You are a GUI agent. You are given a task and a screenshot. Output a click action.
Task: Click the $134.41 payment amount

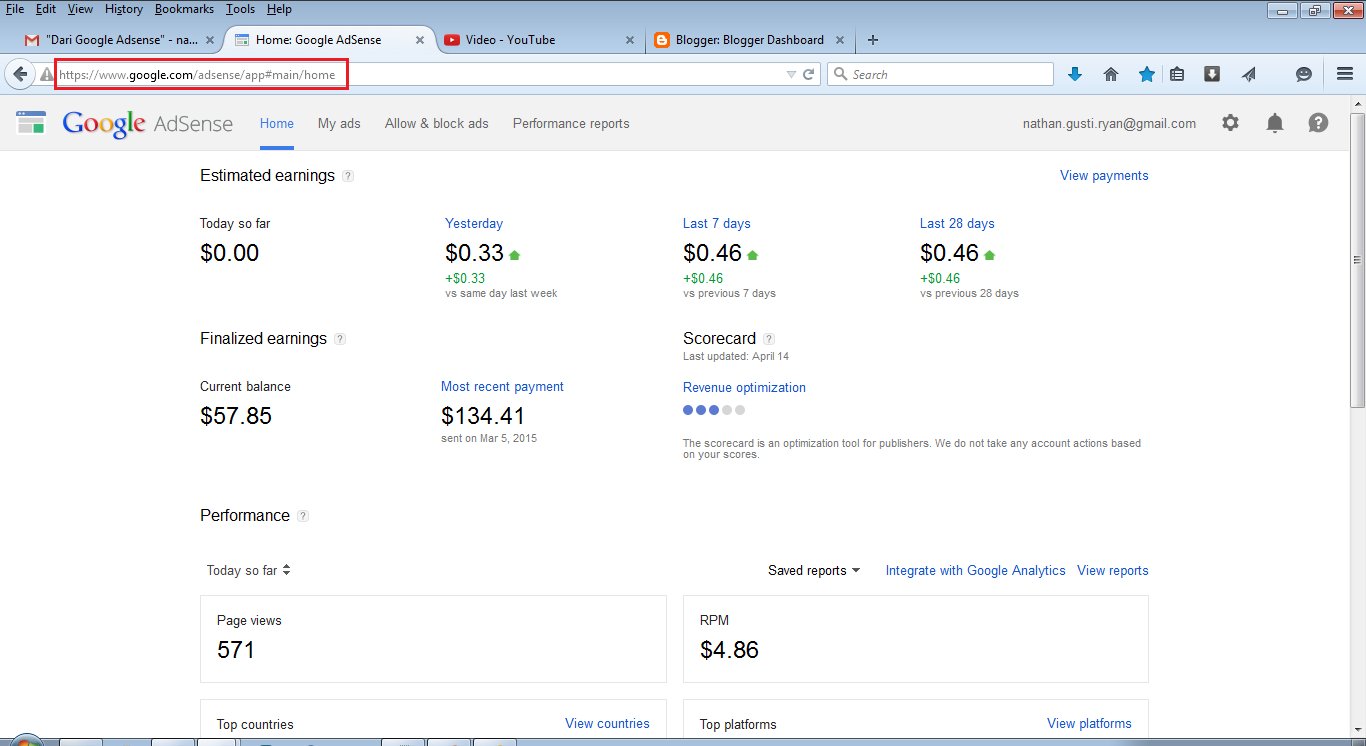483,416
